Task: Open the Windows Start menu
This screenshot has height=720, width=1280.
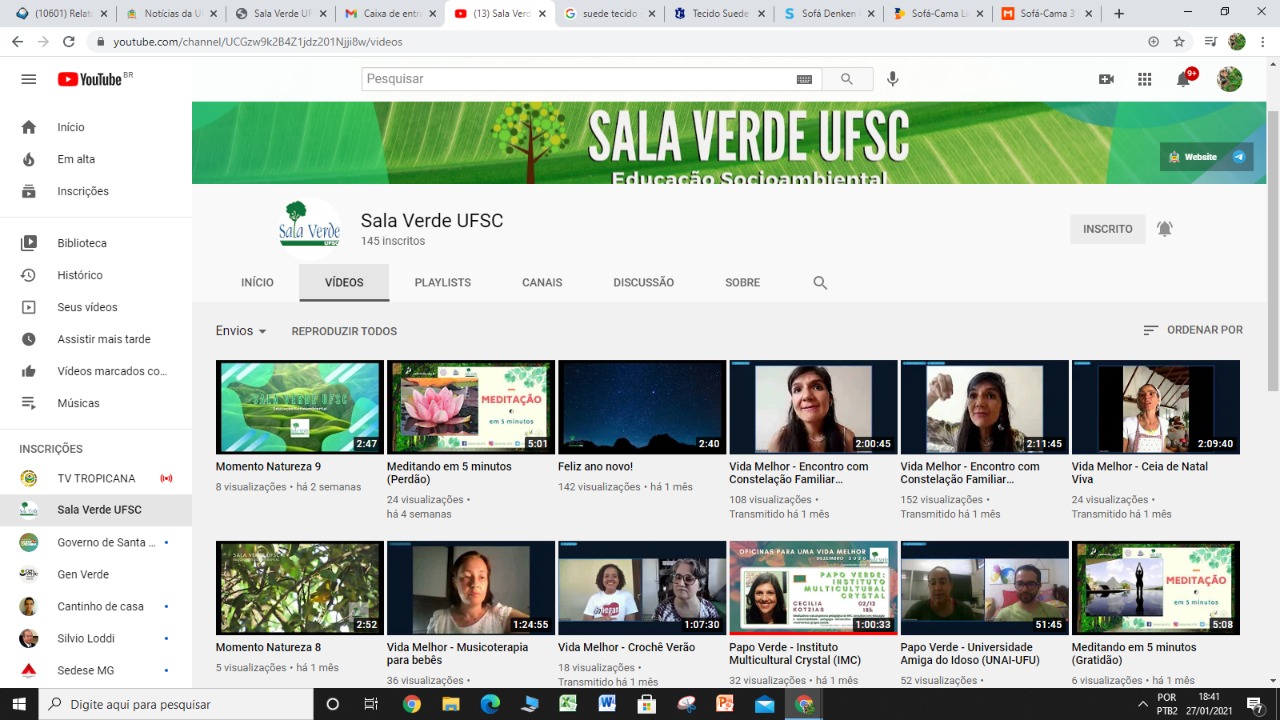Action: (x=18, y=704)
